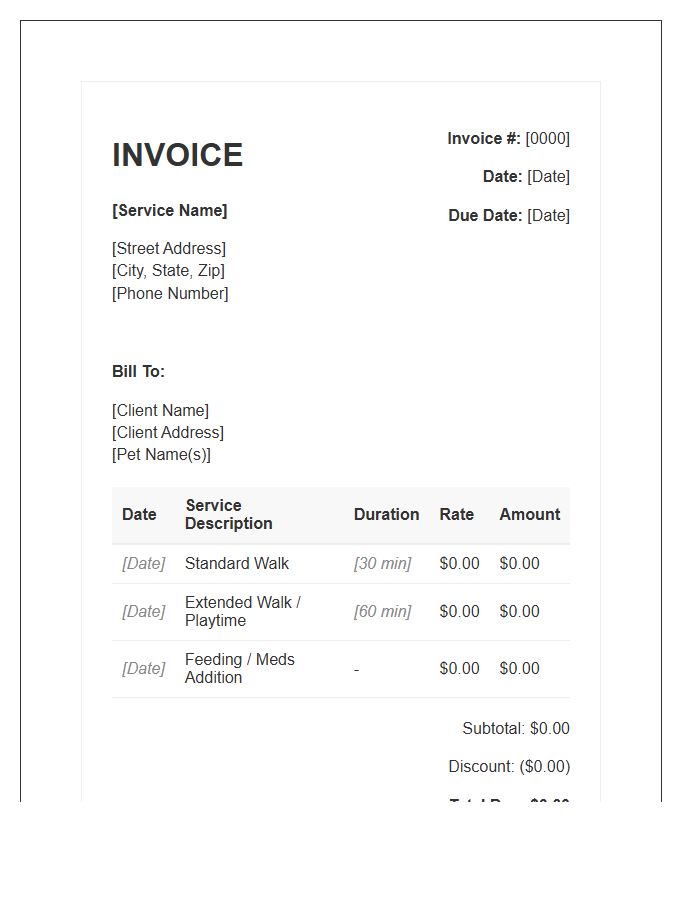Click the [Date] cell in Feeding / Meds row
The height and width of the screenshot is (900, 700).
[x=143, y=668]
